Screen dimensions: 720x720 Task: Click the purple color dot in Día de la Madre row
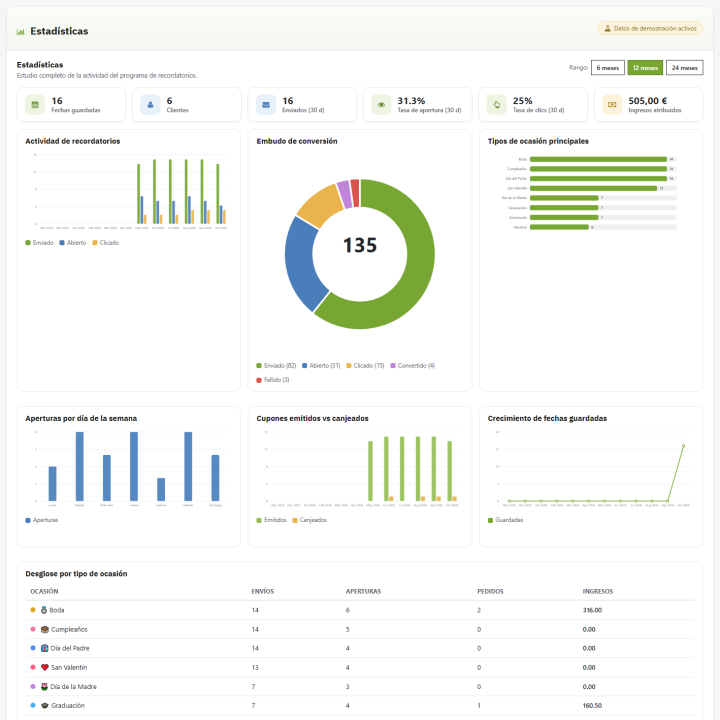(33, 686)
